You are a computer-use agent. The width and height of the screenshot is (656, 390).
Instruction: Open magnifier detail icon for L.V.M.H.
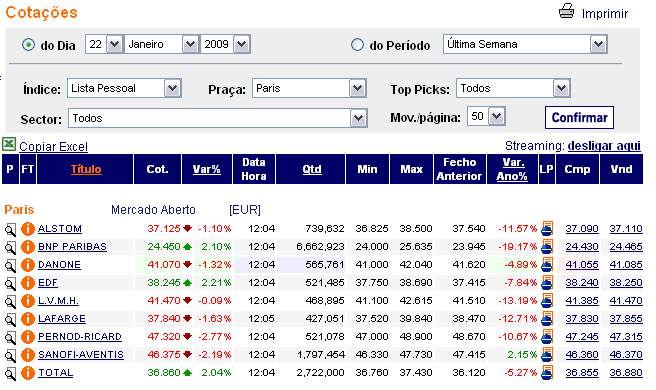[x=10, y=302]
